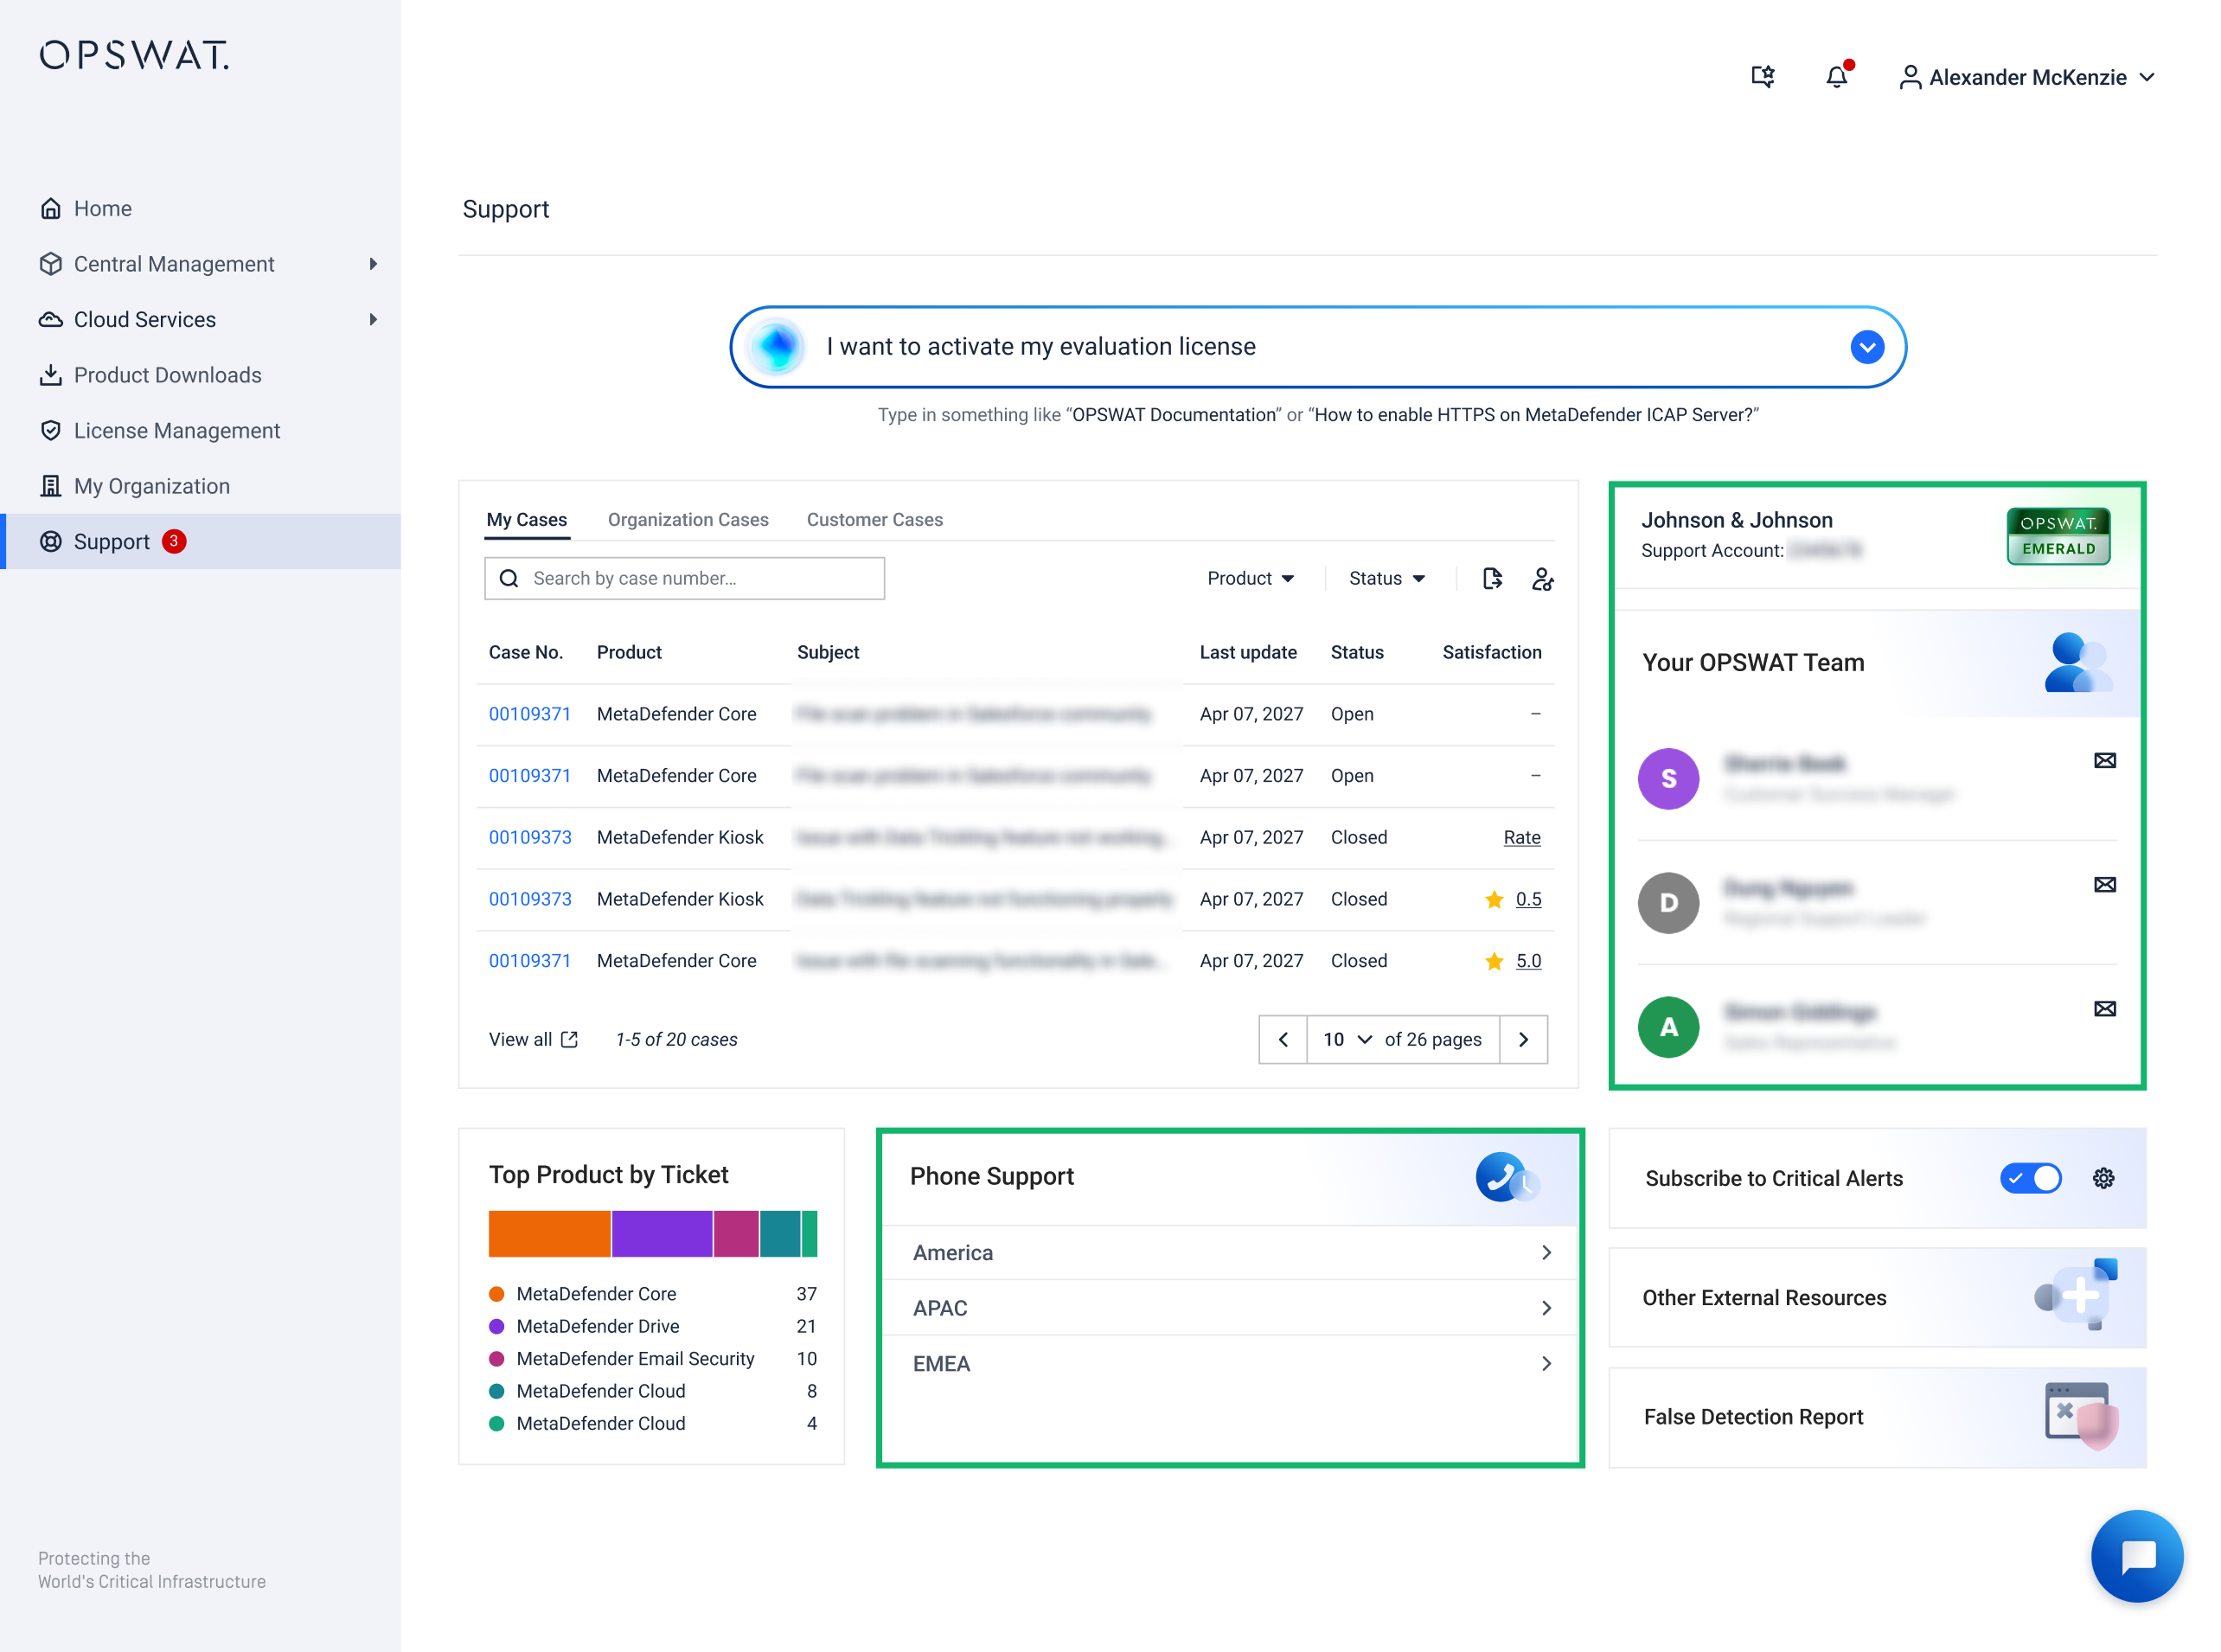Open License Management in sidebar
This screenshot has width=2221, height=1652.
(177, 431)
